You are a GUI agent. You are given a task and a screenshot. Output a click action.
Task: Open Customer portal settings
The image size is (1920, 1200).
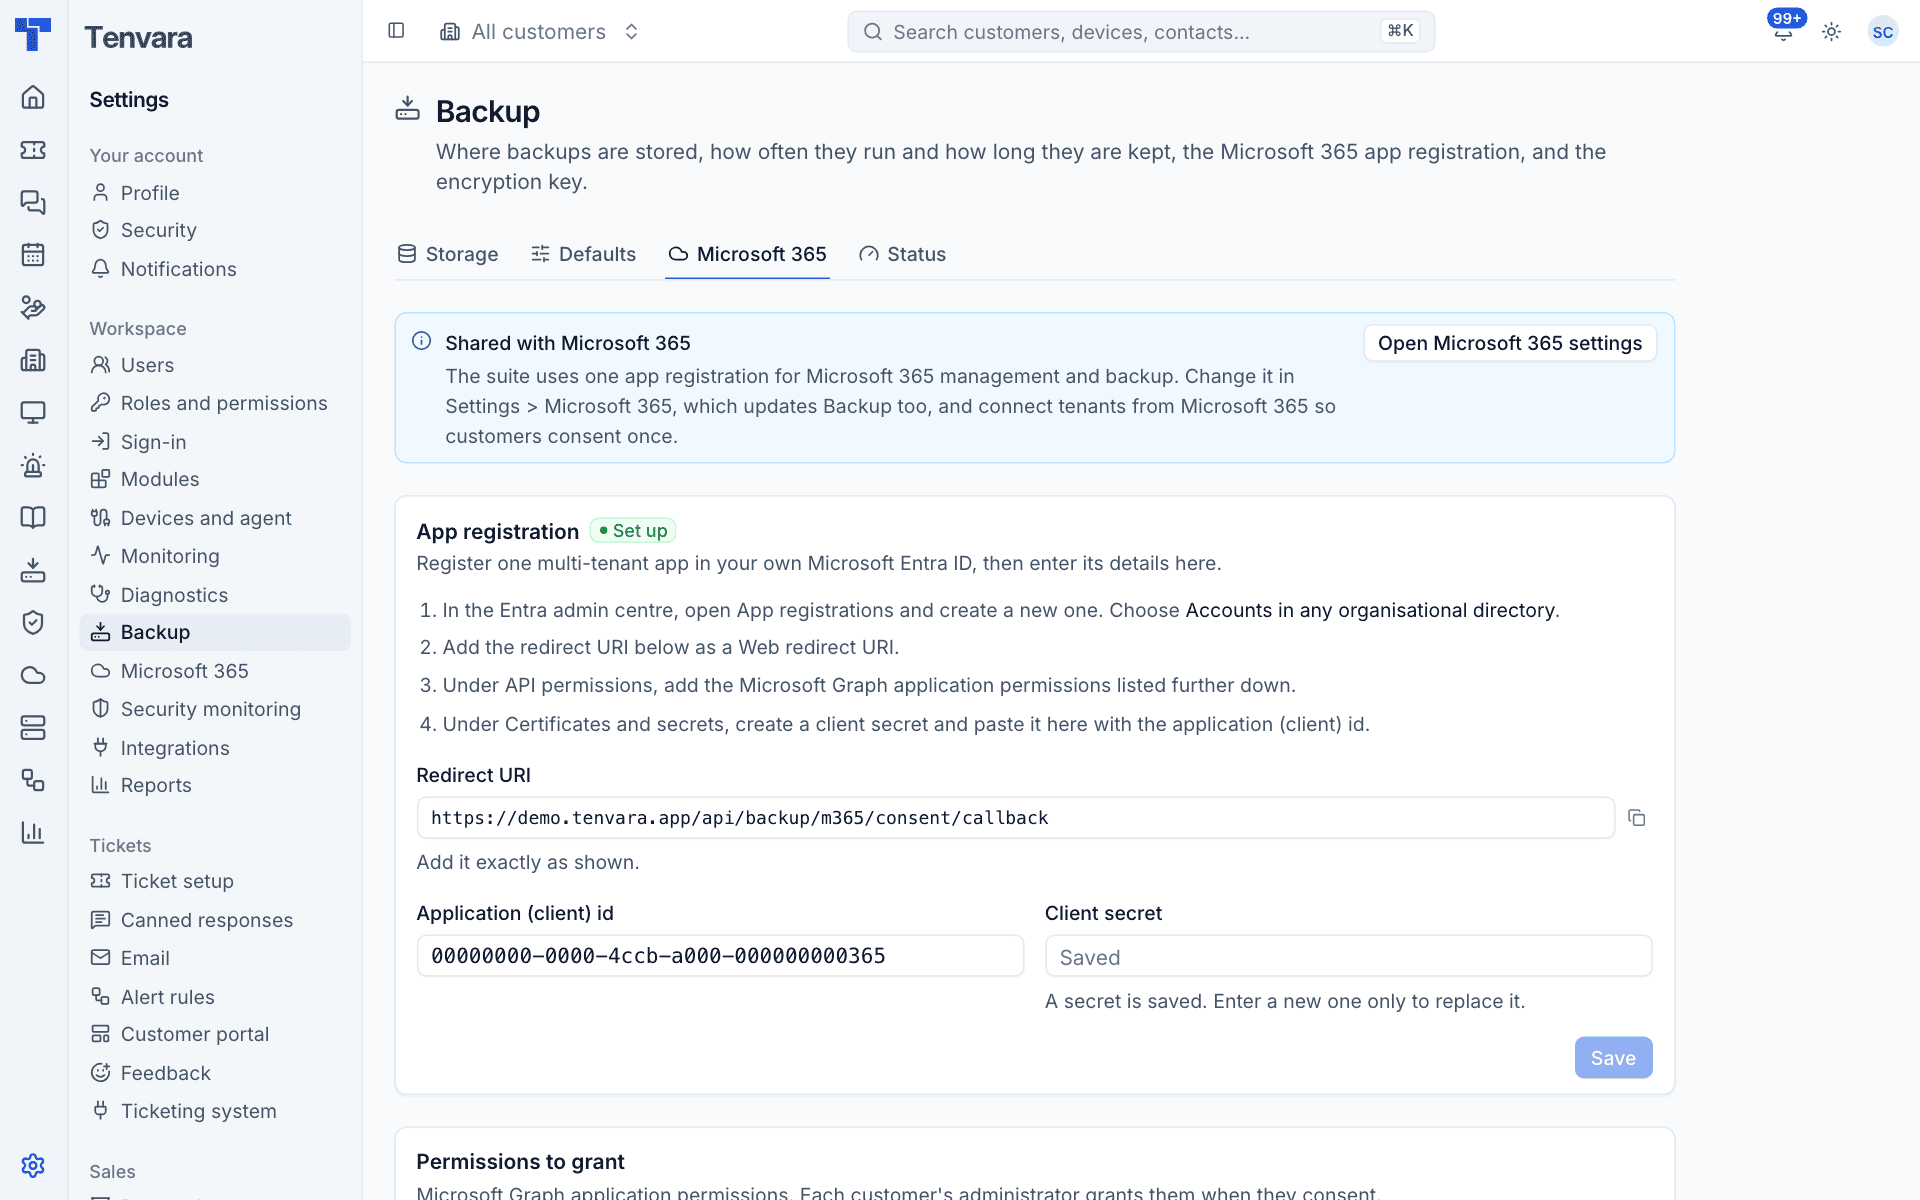[x=215, y=1034]
